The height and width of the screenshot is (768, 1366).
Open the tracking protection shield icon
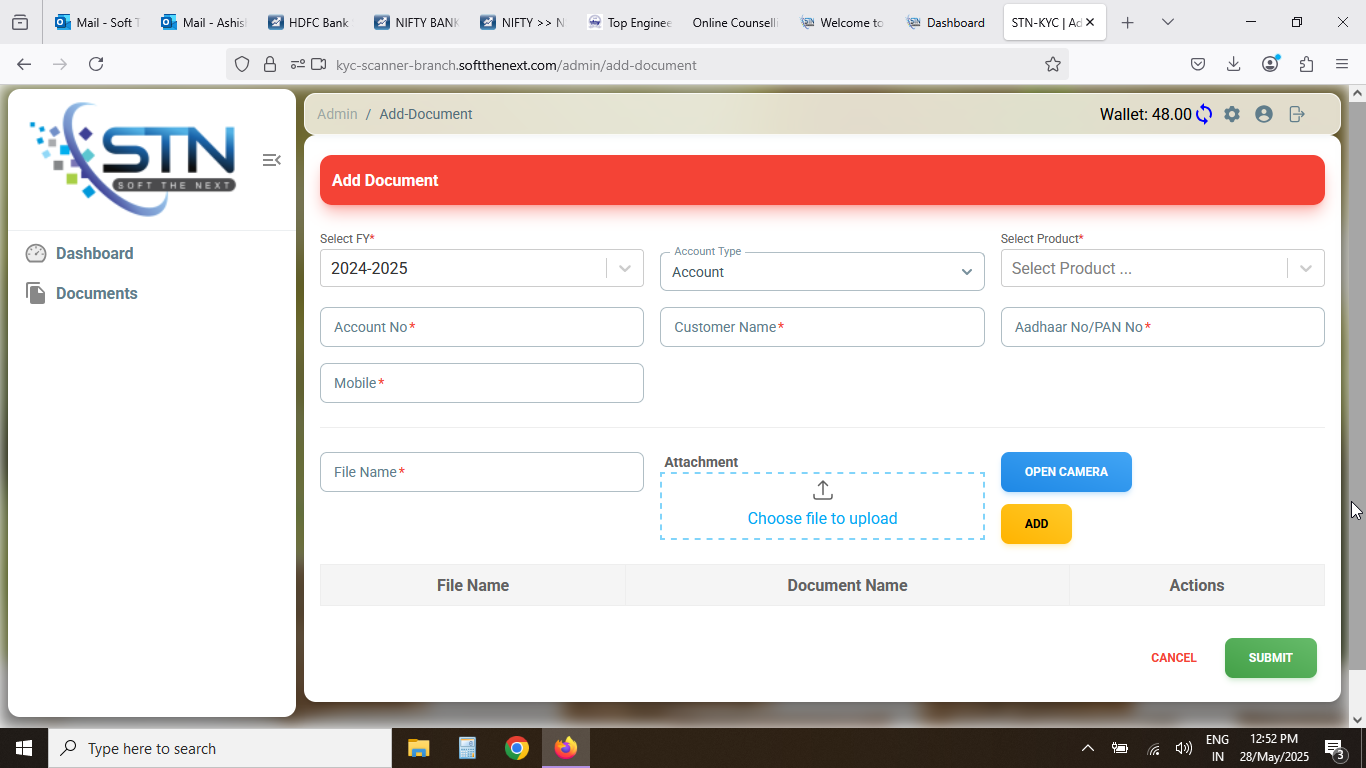241,64
